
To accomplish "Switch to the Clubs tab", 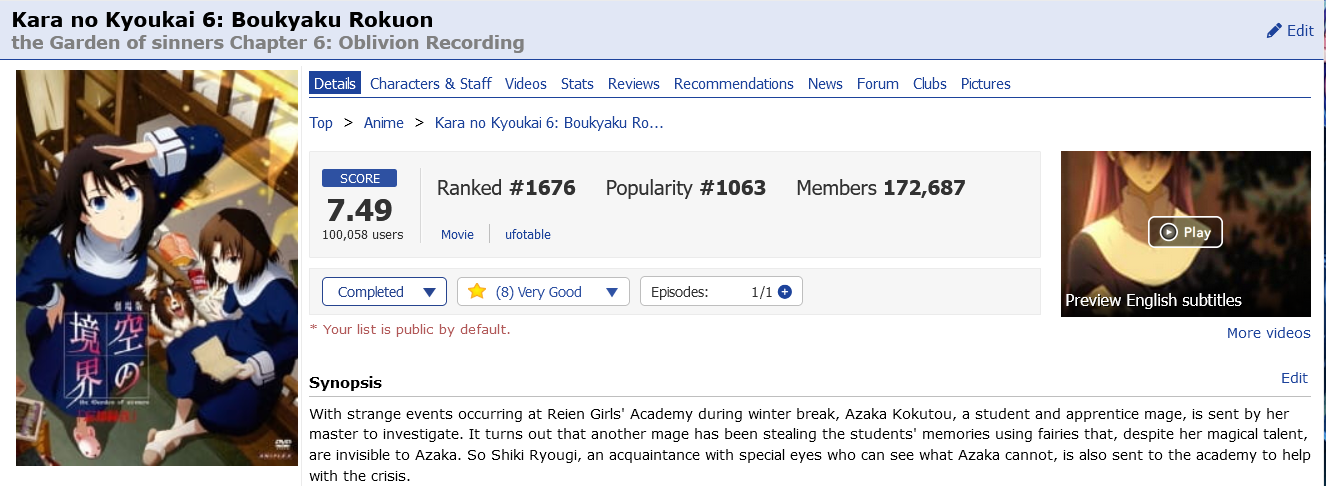I will (x=929, y=84).
